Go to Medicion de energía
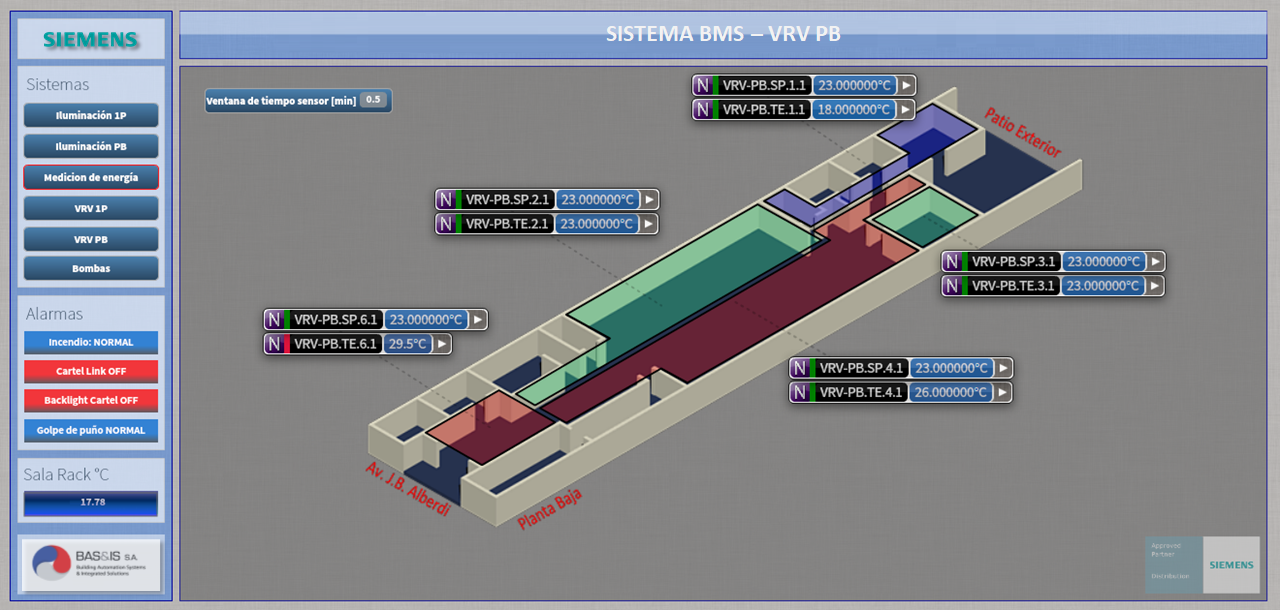This screenshot has width=1280, height=610. pyautogui.click(x=91, y=177)
